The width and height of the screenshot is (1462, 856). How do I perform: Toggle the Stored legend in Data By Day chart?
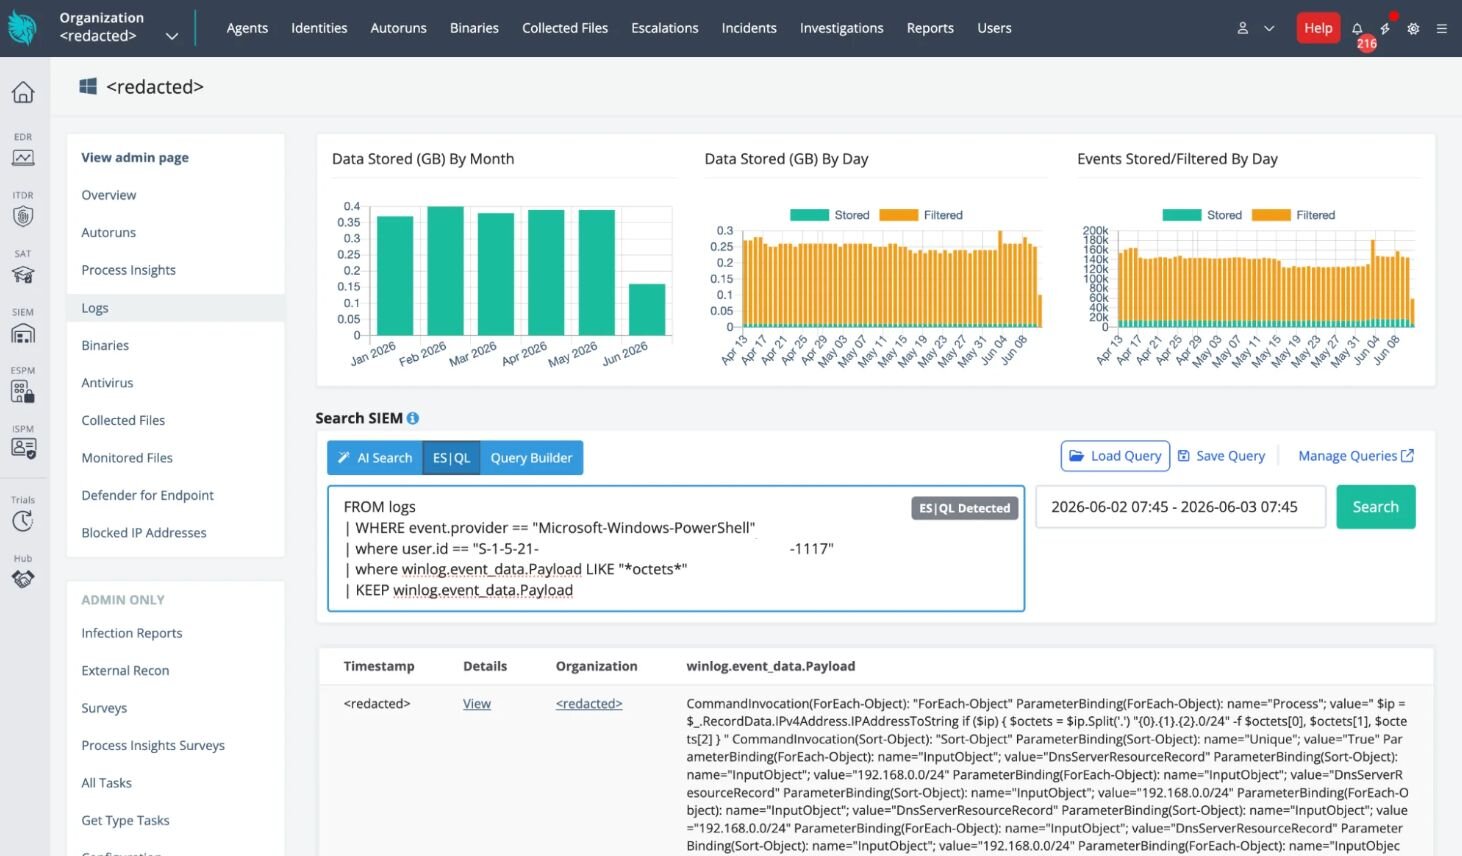829,215
